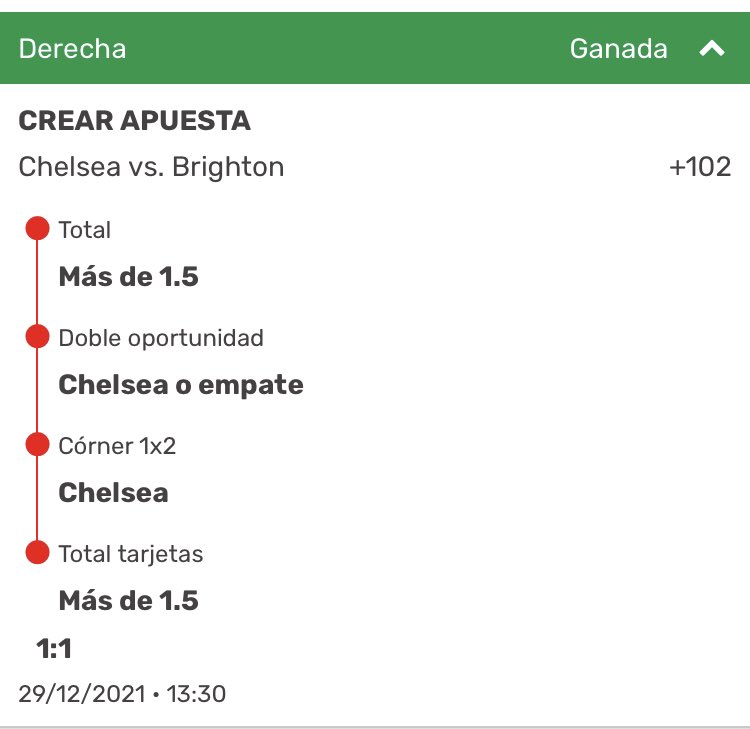Click the Ganada status label
Image resolution: width=750 pixels, height=729 pixels.
tap(618, 49)
